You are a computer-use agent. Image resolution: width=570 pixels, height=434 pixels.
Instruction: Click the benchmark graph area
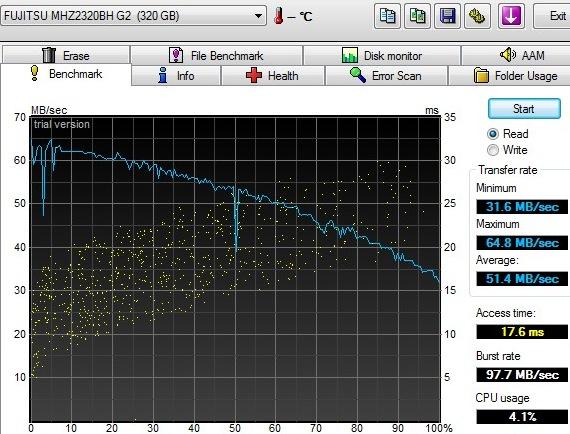point(235,269)
